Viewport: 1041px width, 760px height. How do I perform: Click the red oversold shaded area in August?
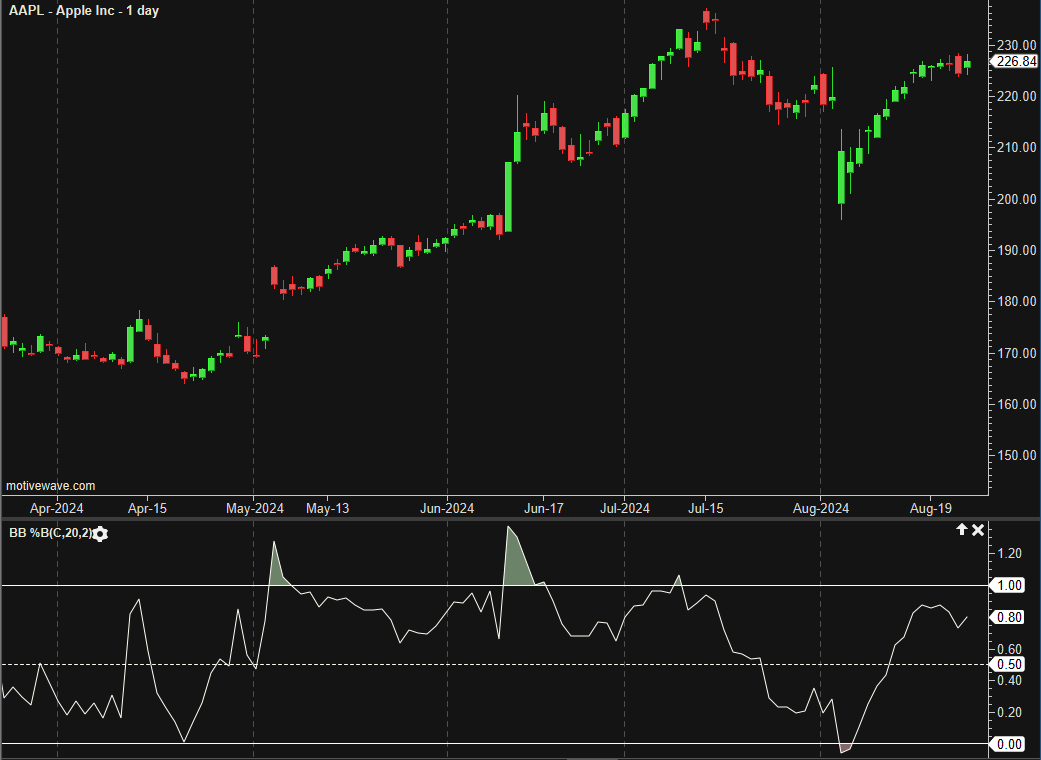click(845, 747)
